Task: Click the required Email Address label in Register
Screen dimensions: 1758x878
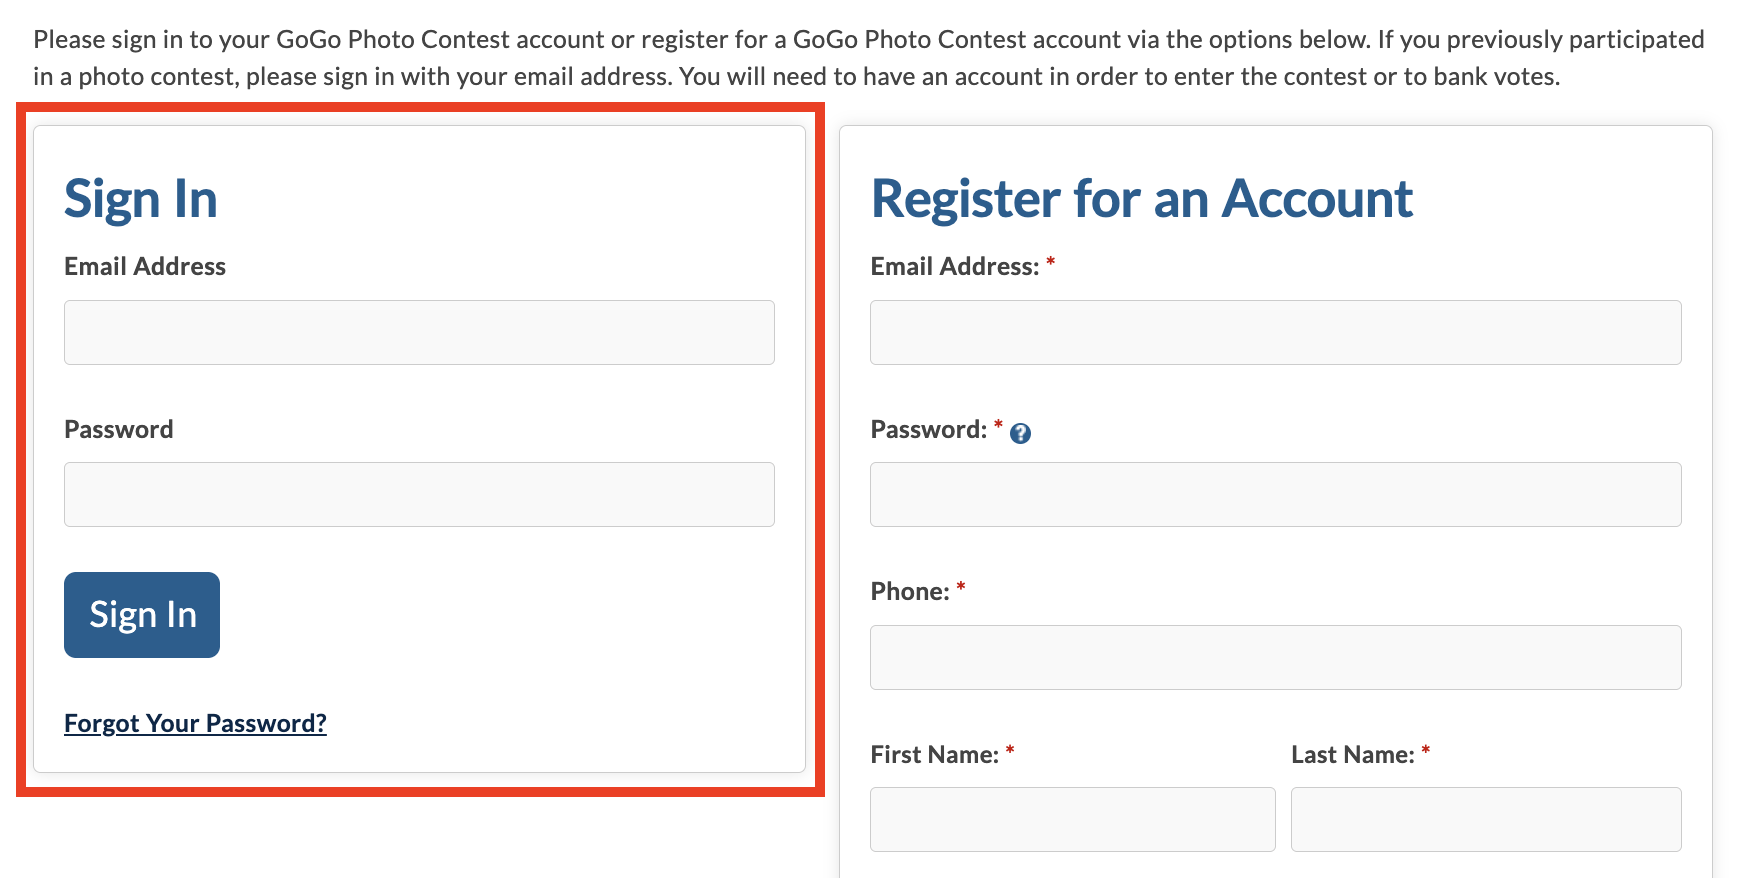Action: point(955,267)
